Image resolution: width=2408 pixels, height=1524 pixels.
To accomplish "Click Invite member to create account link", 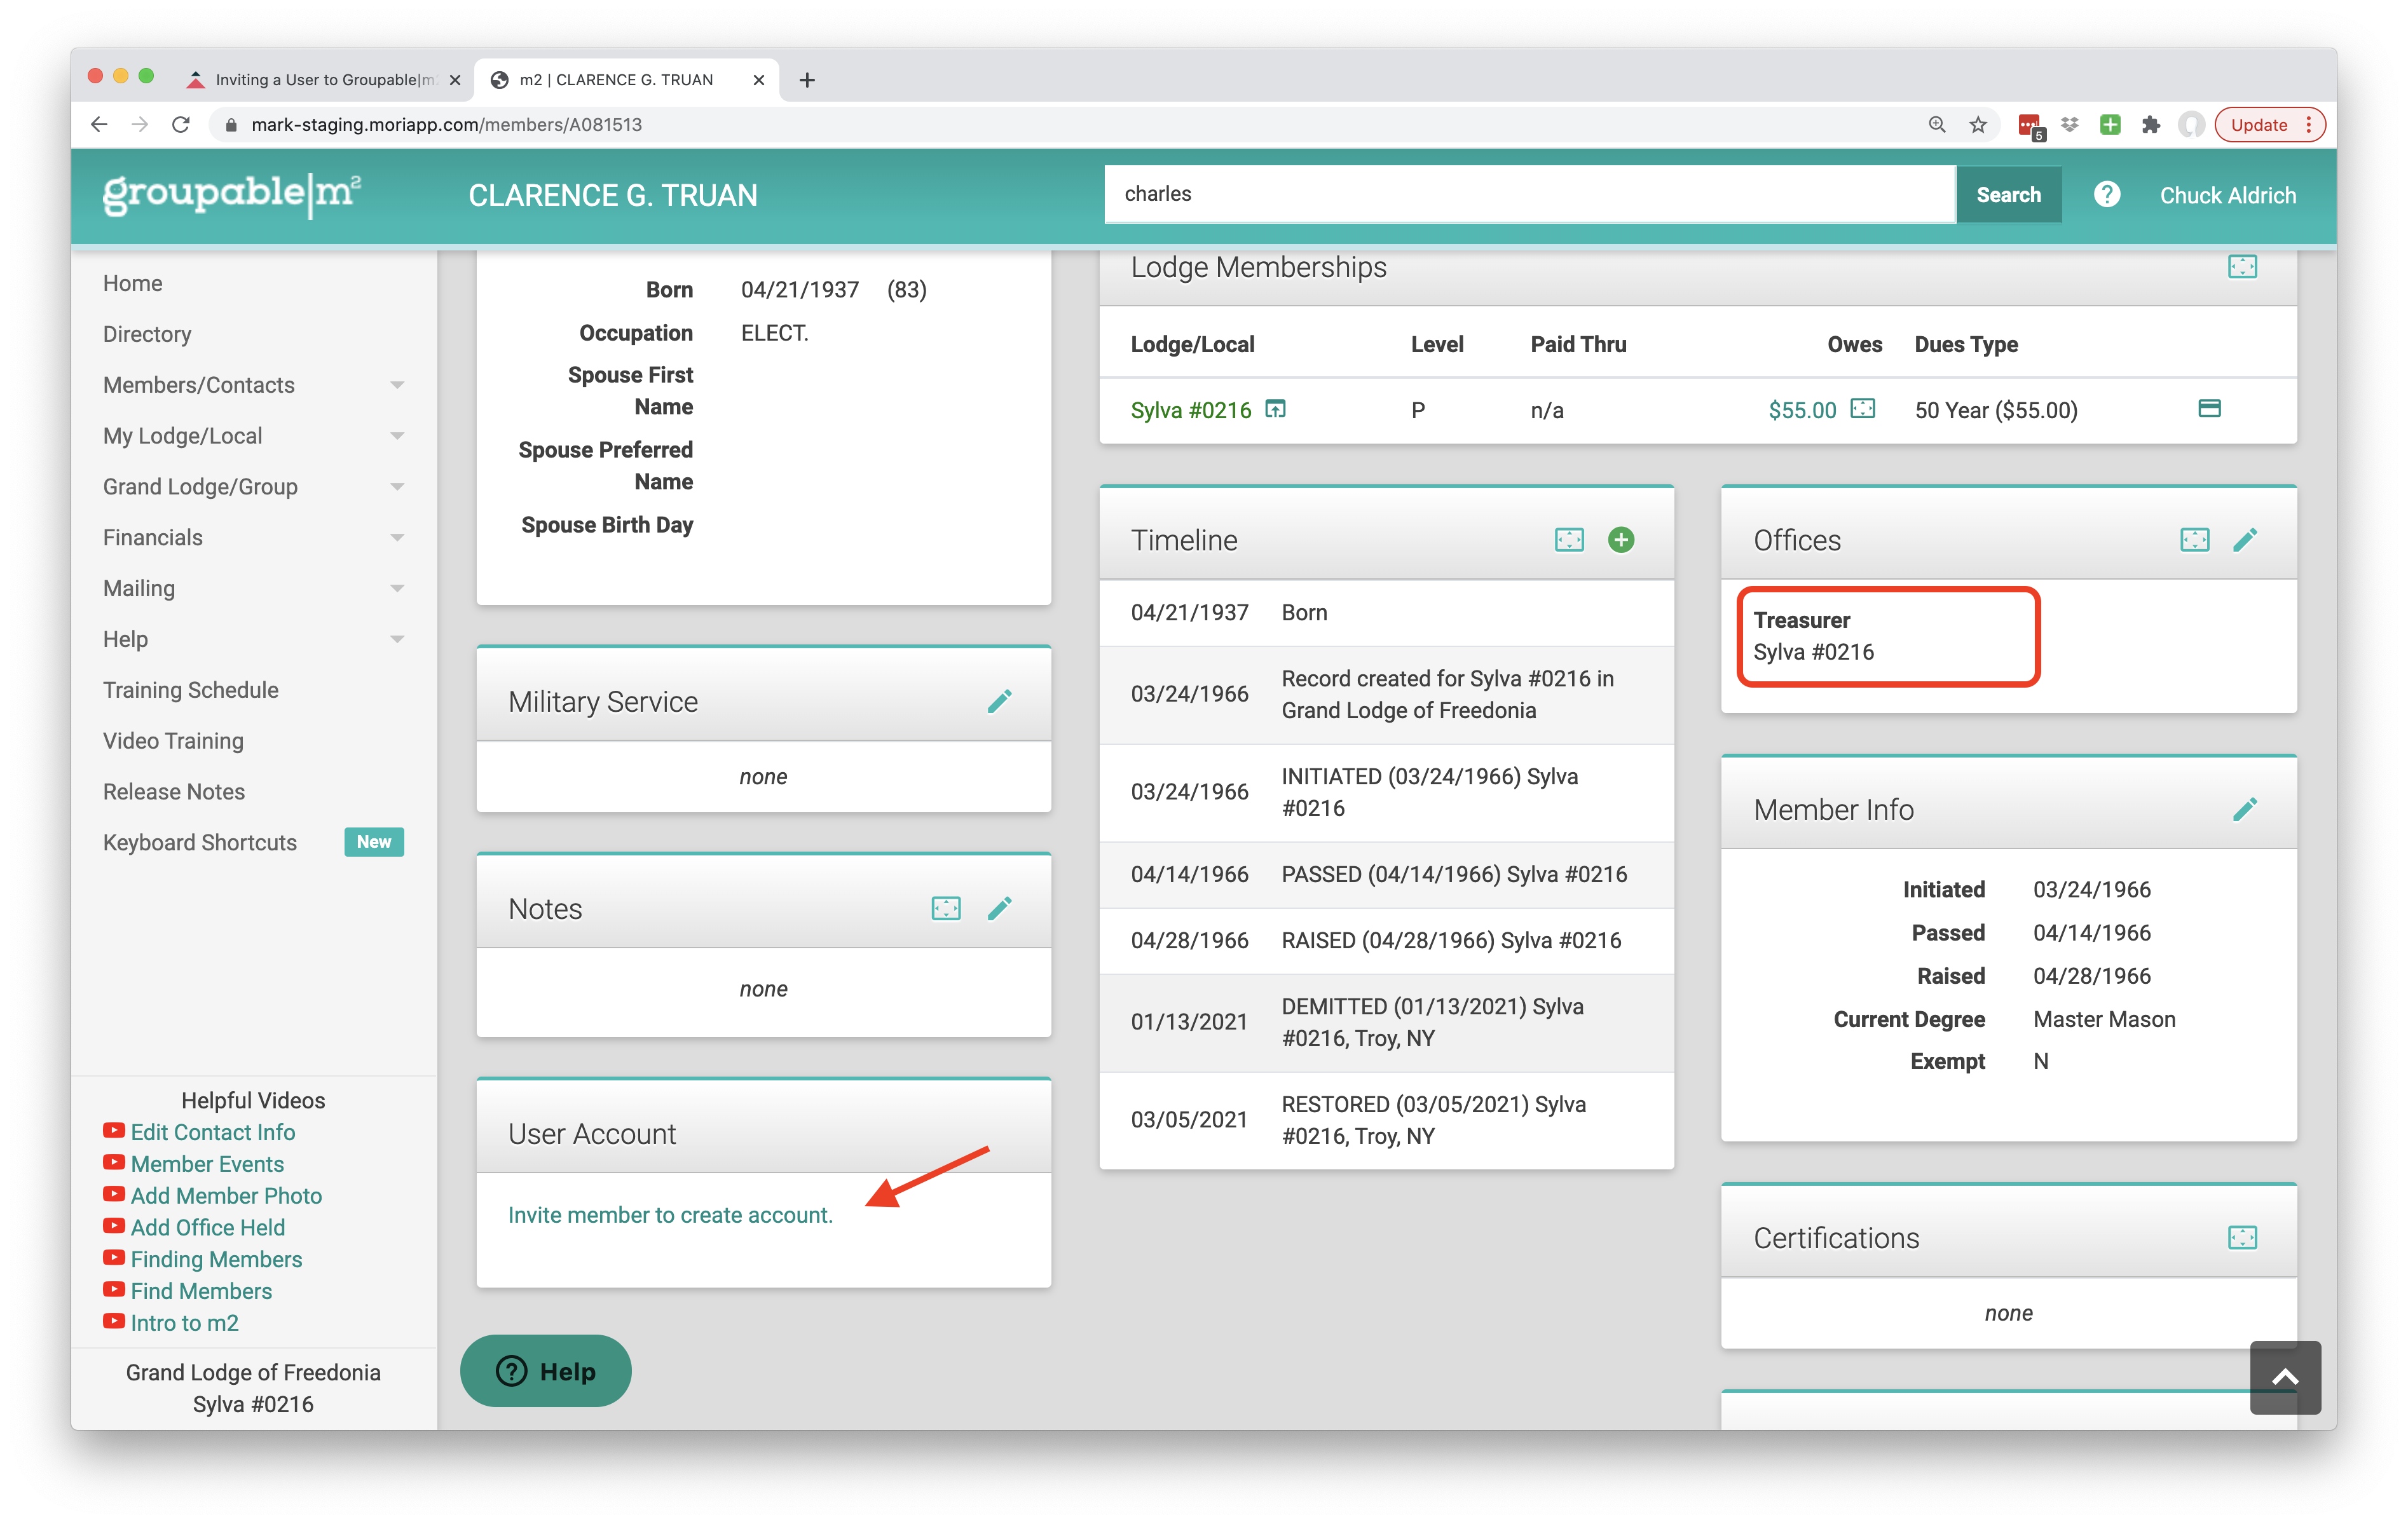I will (x=670, y=1215).
